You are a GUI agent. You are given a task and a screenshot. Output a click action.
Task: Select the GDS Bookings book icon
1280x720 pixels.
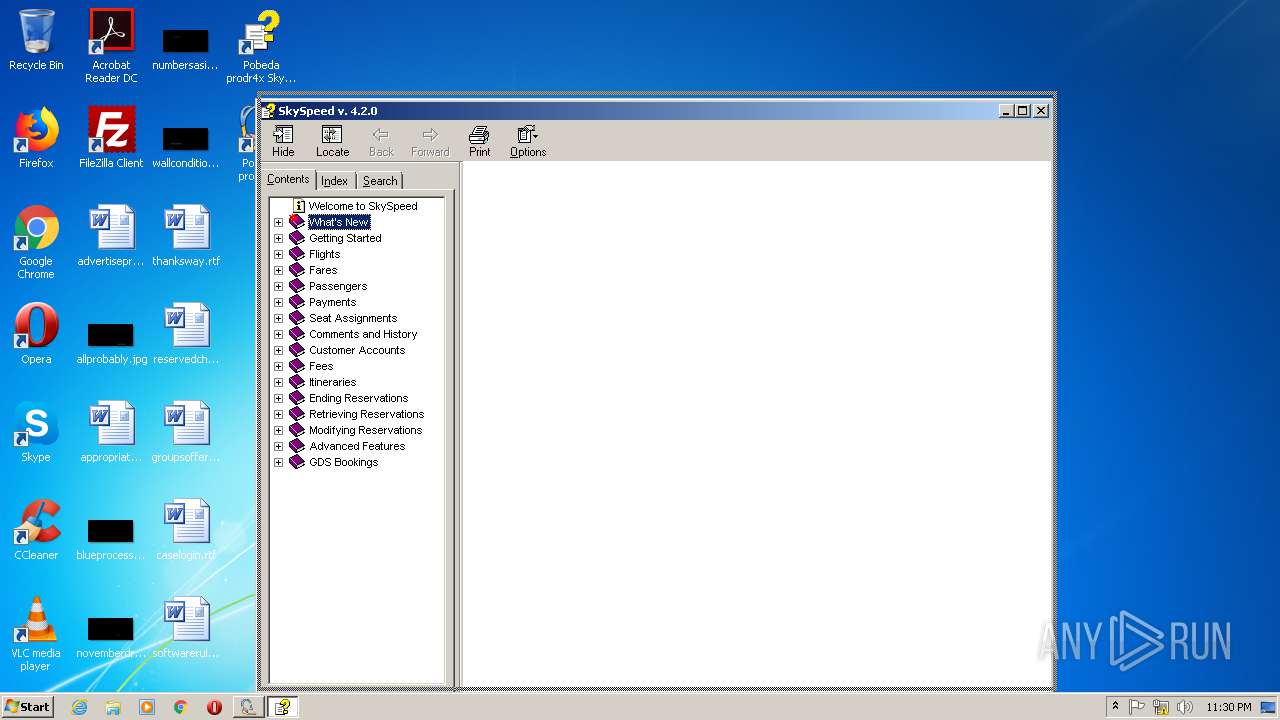point(297,462)
